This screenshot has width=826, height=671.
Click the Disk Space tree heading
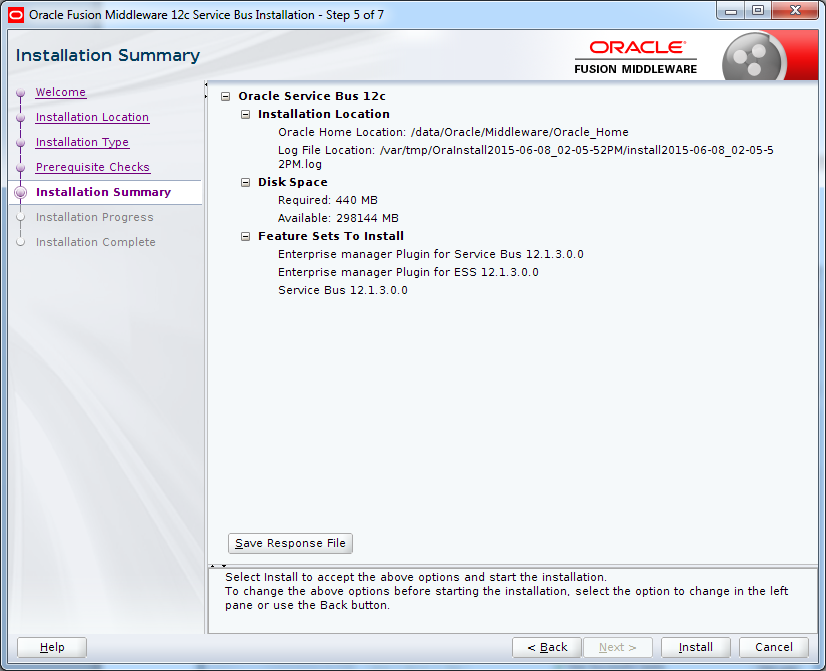(x=293, y=182)
